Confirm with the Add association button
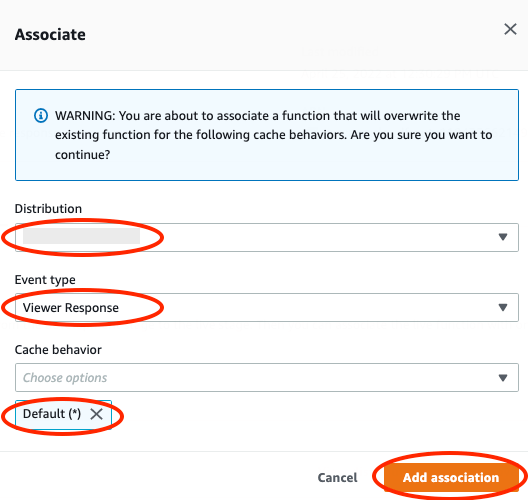The height and width of the screenshot is (500, 528). [x=451, y=477]
